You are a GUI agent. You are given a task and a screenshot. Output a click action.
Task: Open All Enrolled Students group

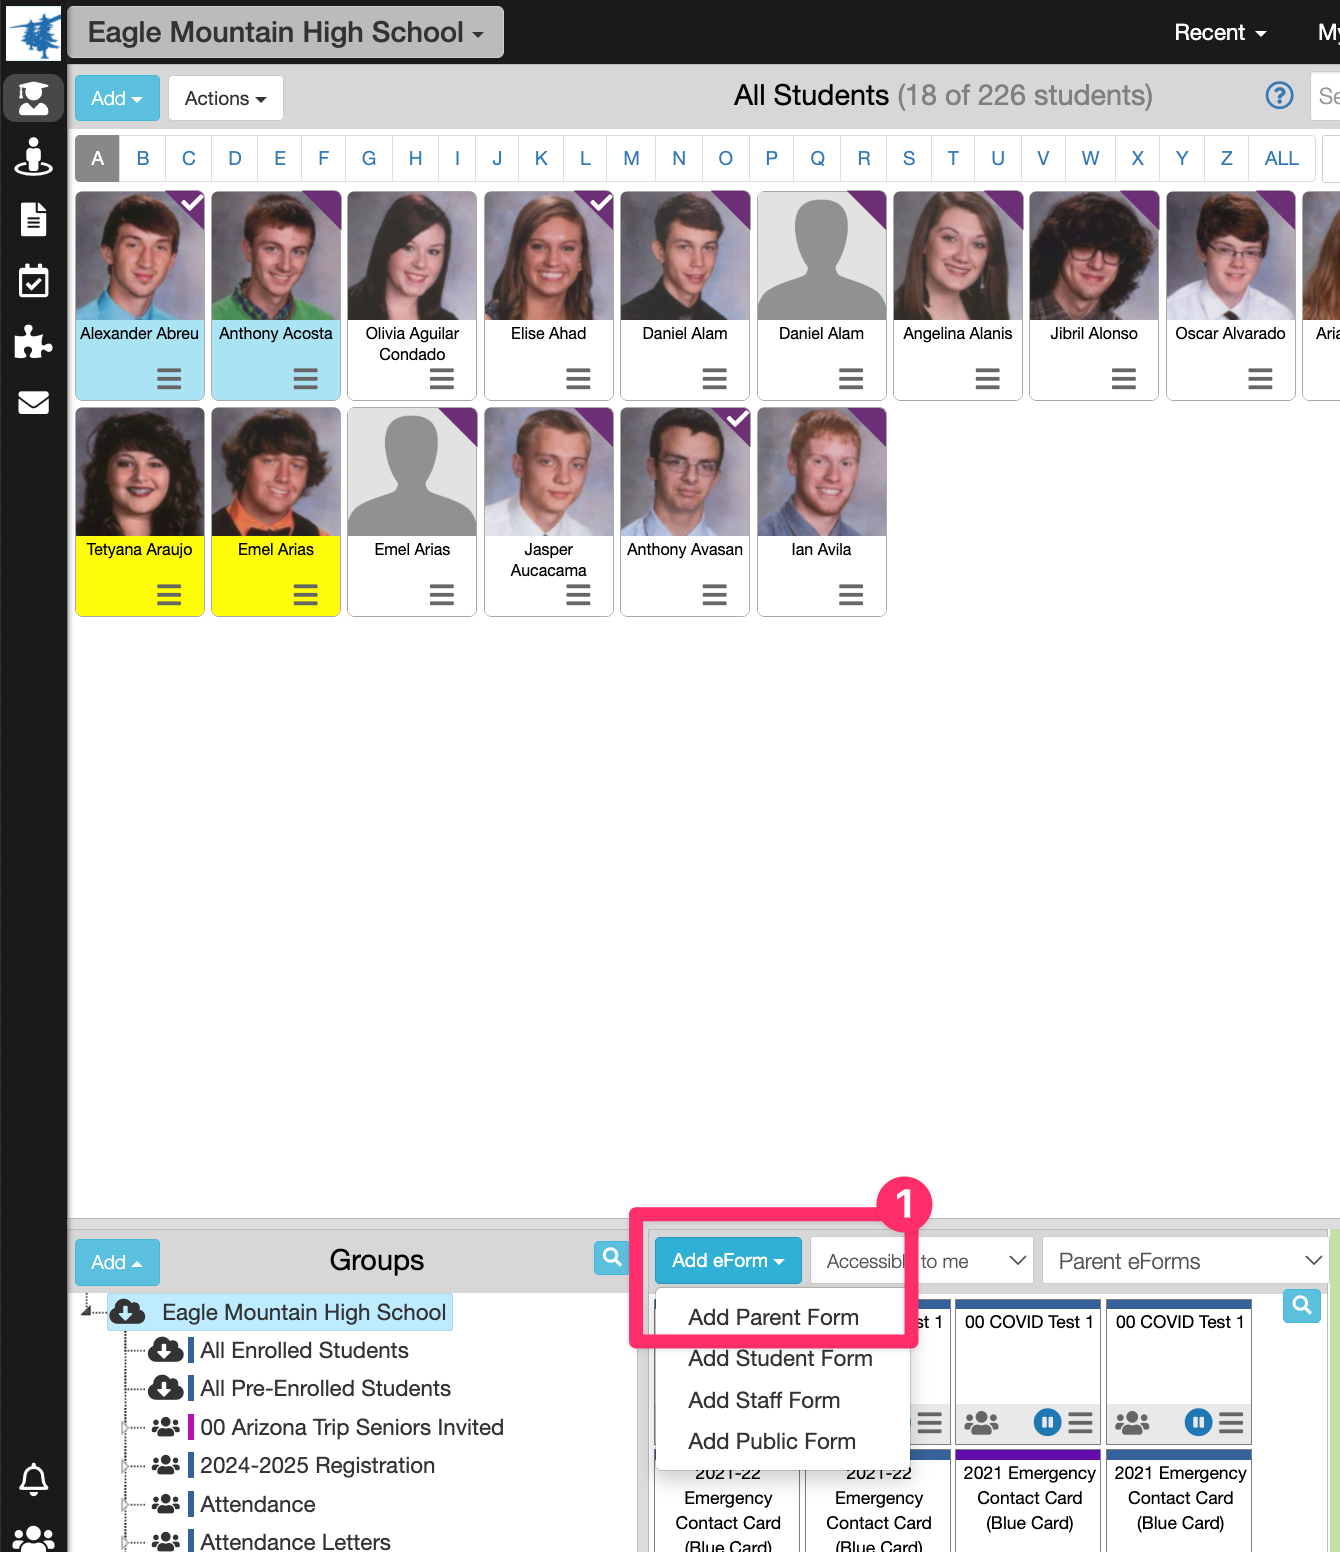click(x=304, y=1351)
